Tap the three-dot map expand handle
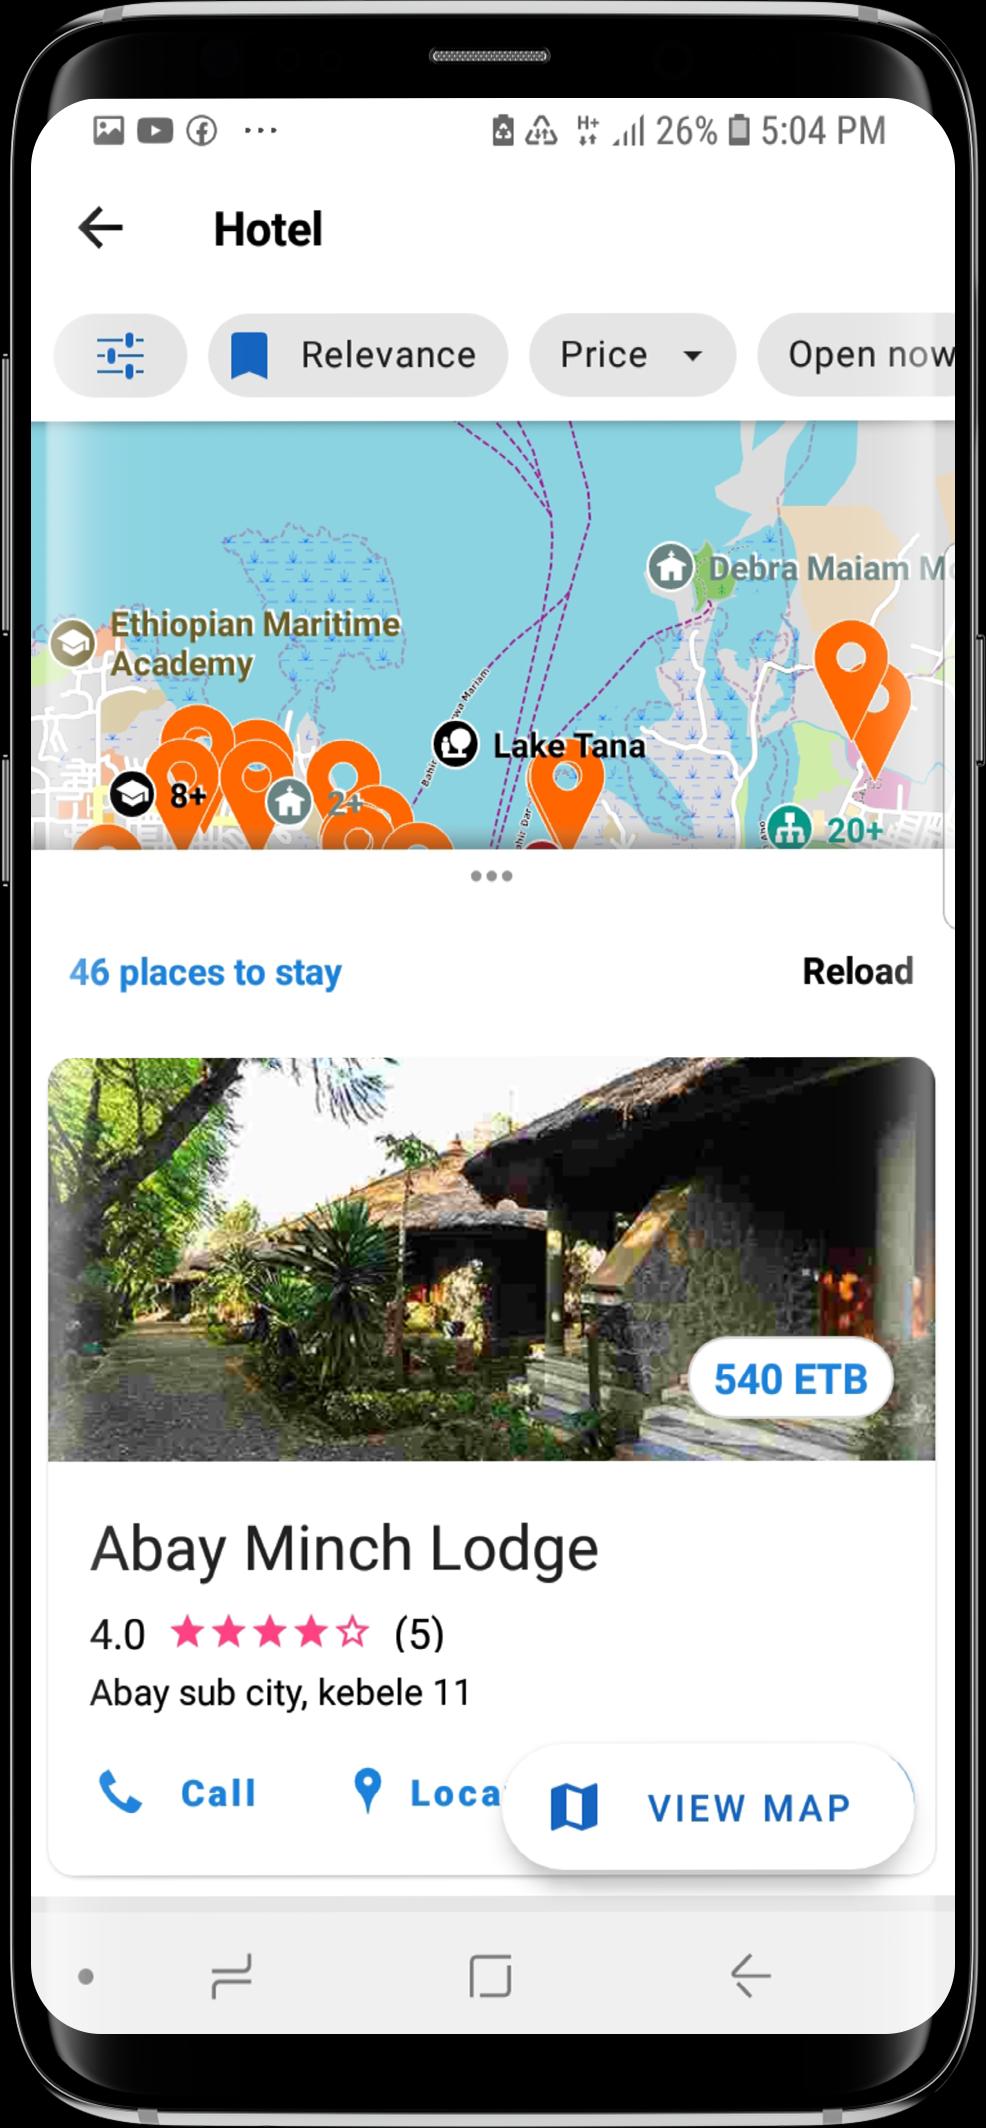986x2128 pixels. 491,876
